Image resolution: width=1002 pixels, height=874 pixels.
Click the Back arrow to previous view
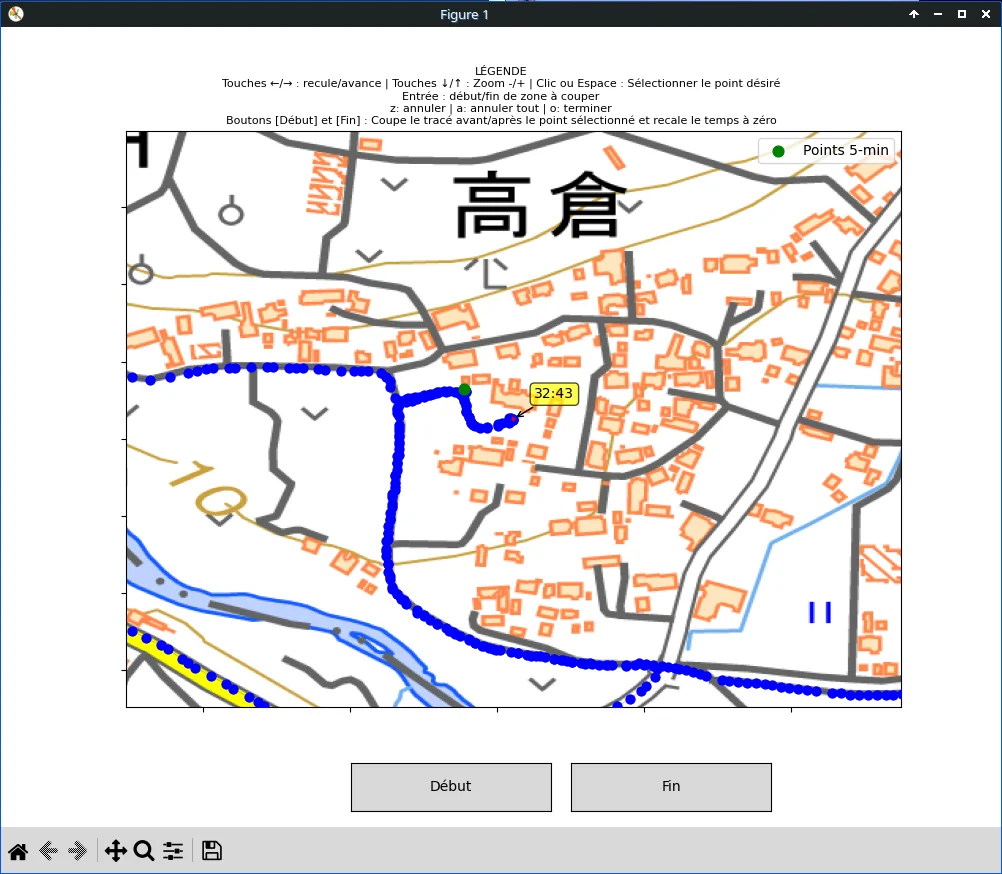point(48,851)
